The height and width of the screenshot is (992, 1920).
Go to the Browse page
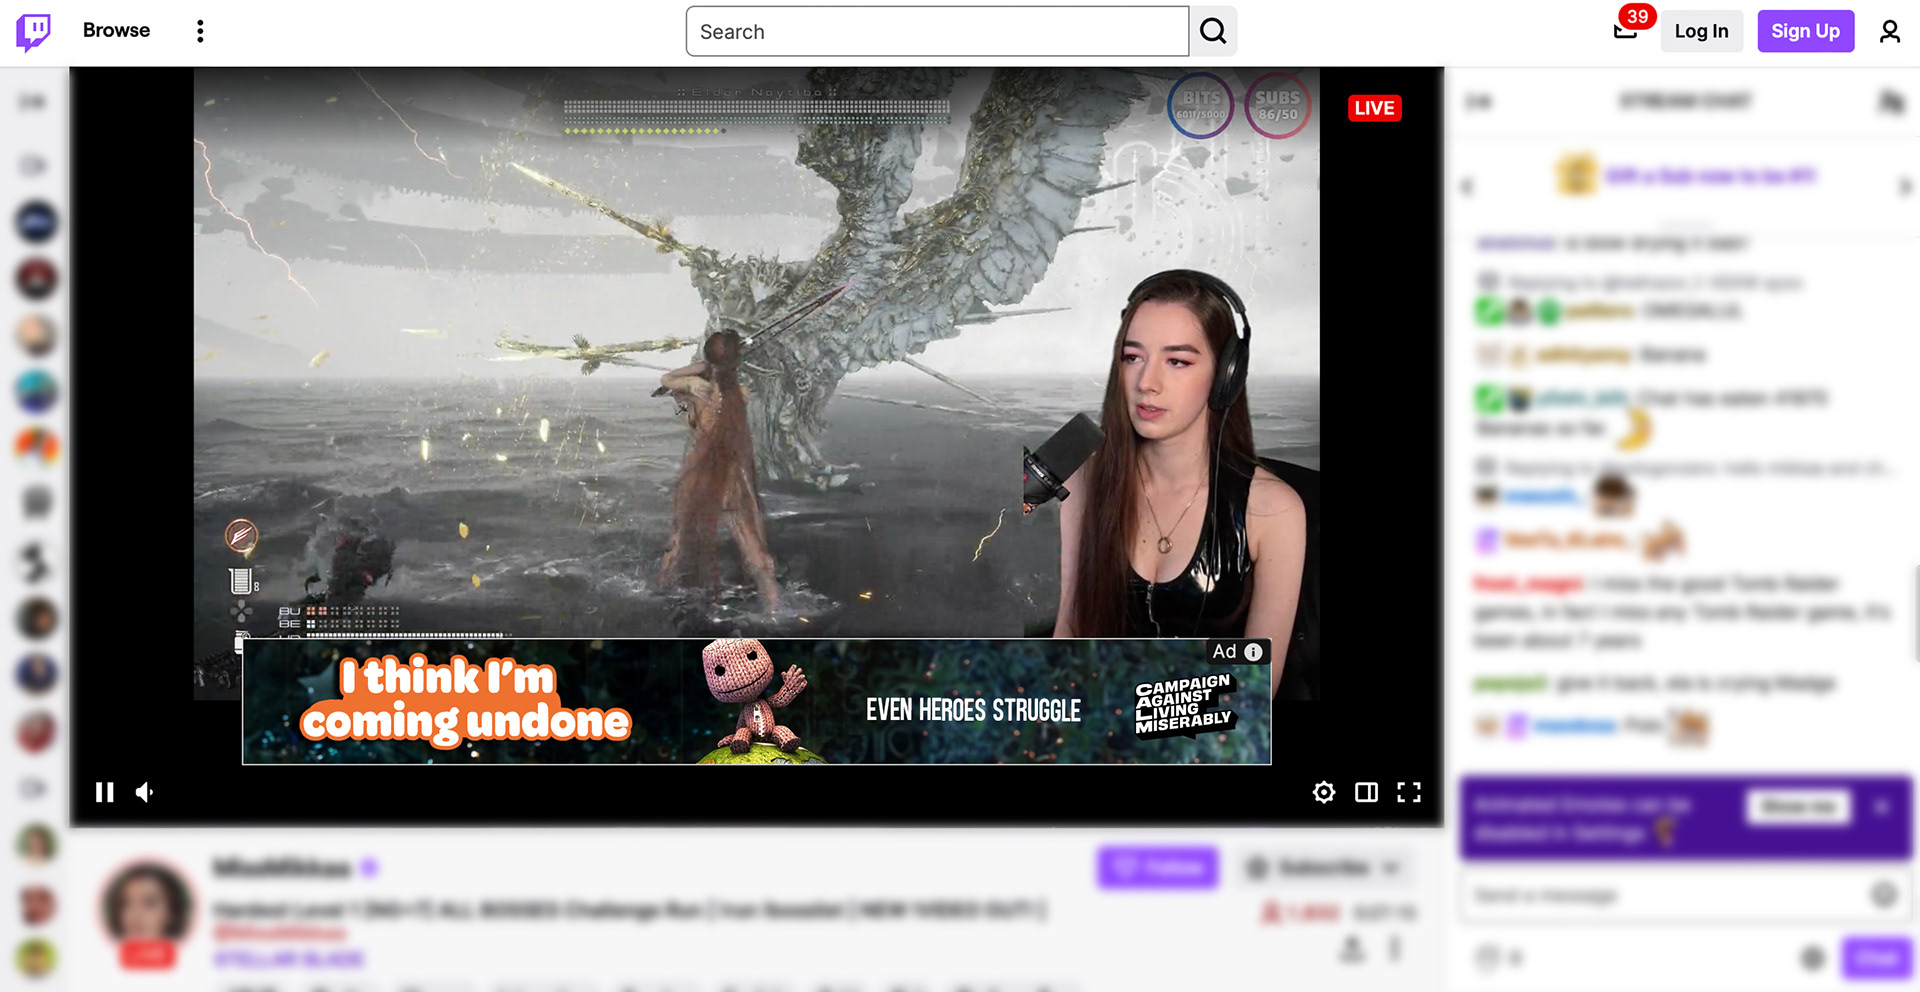116,31
